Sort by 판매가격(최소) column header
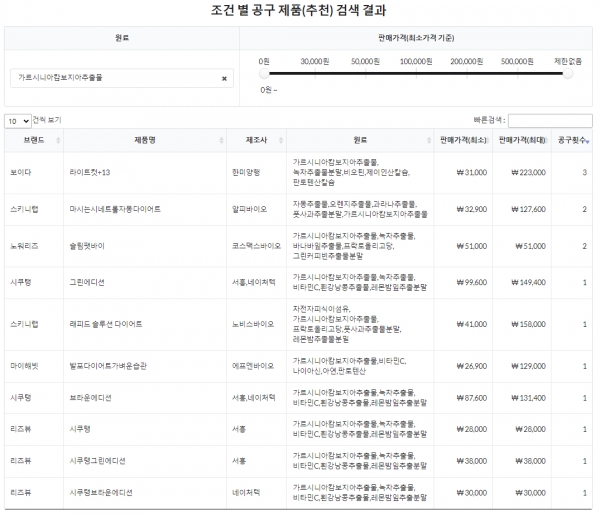 [x=463, y=140]
